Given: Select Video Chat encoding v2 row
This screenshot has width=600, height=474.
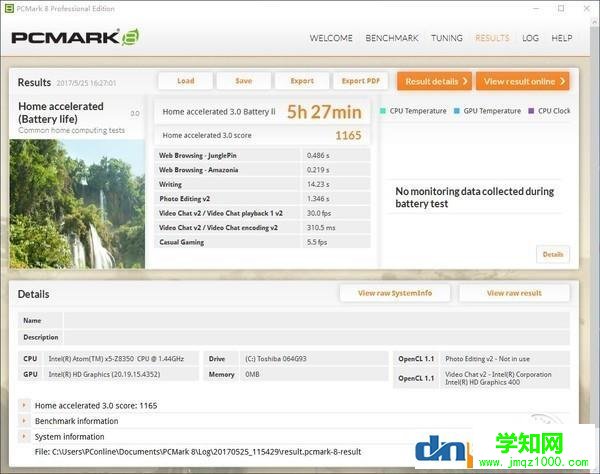Looking at the screenshot, I should [262, 228].
